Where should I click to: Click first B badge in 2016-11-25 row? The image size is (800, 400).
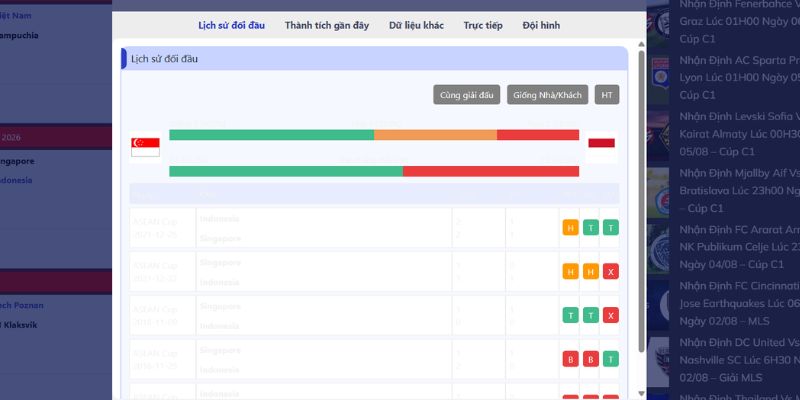point(570,359)
